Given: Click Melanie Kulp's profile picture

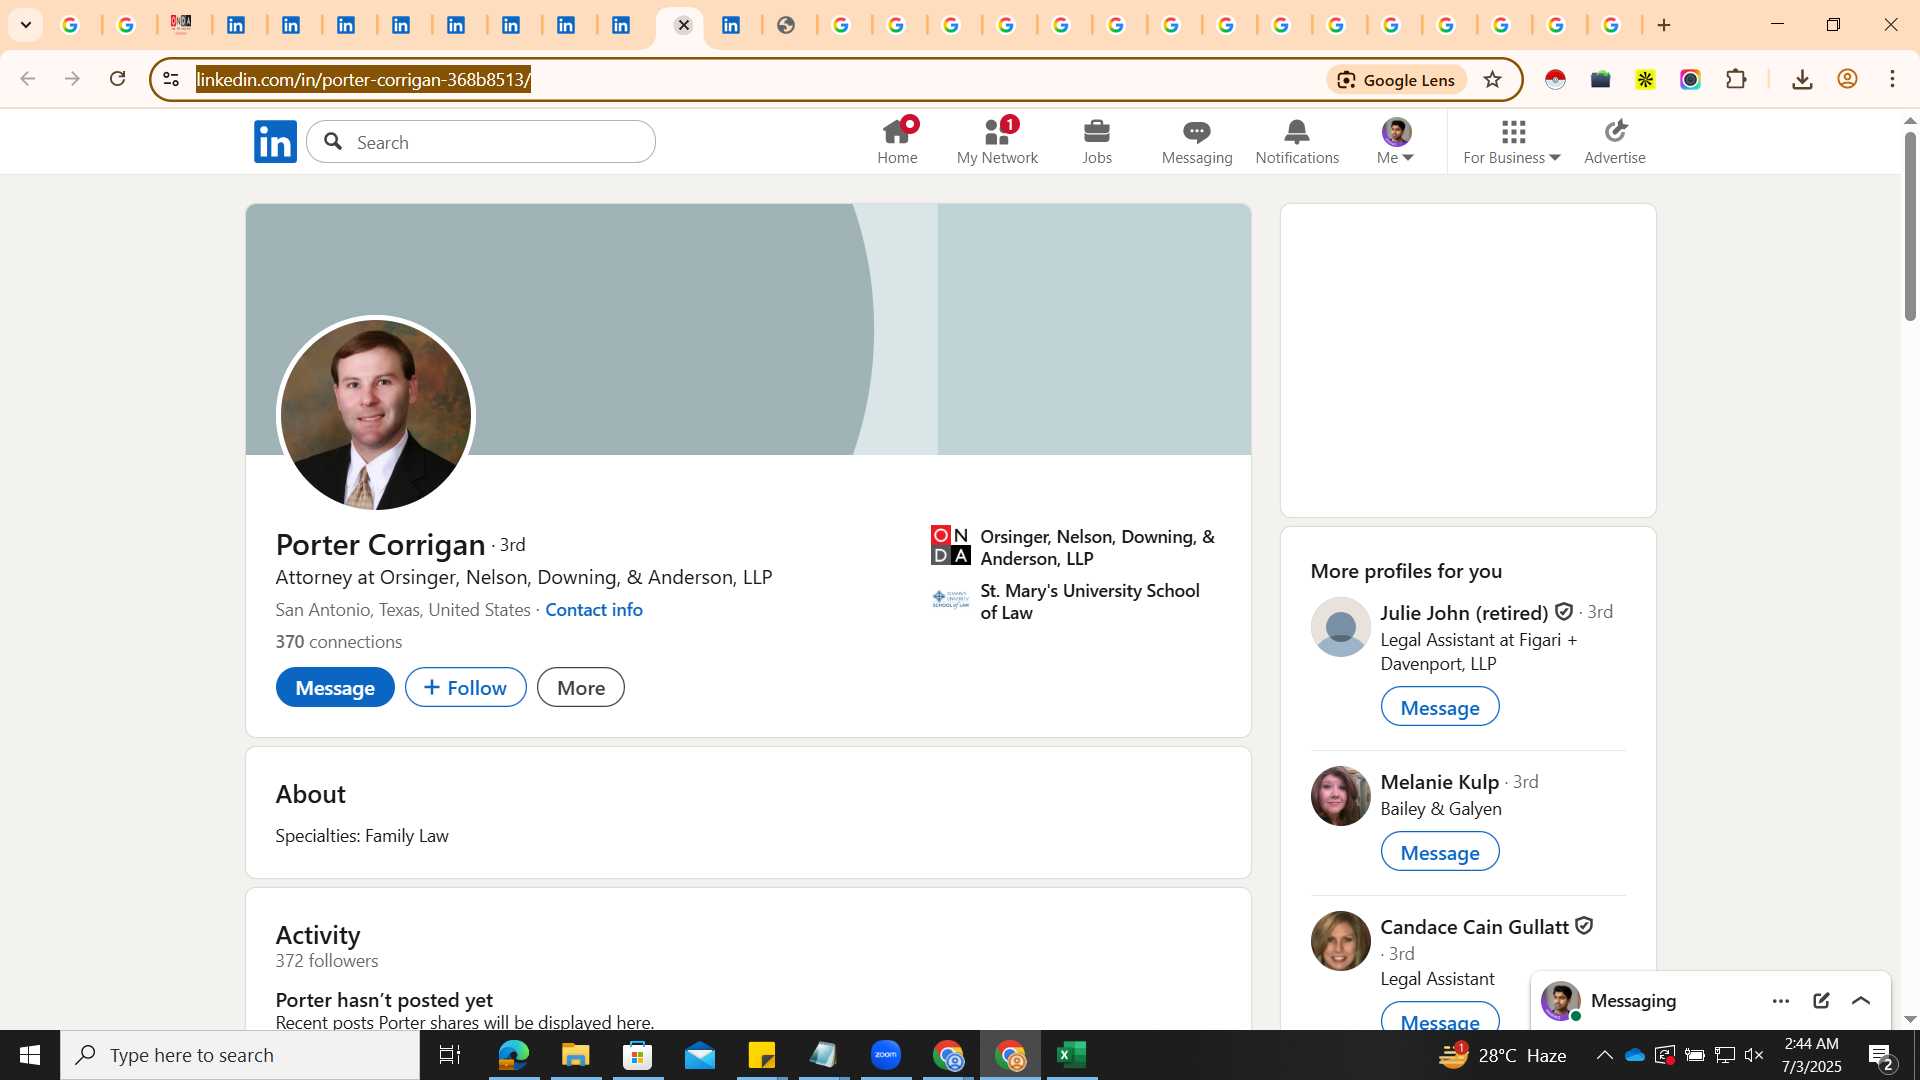Looking at the screenshot, I should 1341,796.
